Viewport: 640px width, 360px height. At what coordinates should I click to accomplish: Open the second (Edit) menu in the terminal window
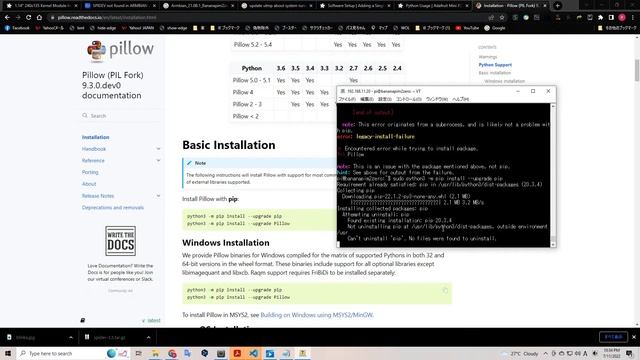[x=367, y=99]
